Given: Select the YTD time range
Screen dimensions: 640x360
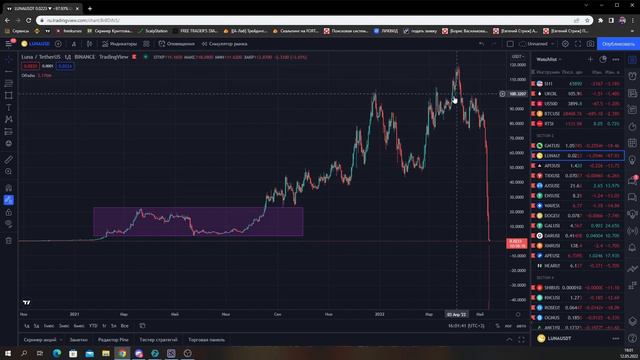Looking at the screenshot, I should click(93, 326).
